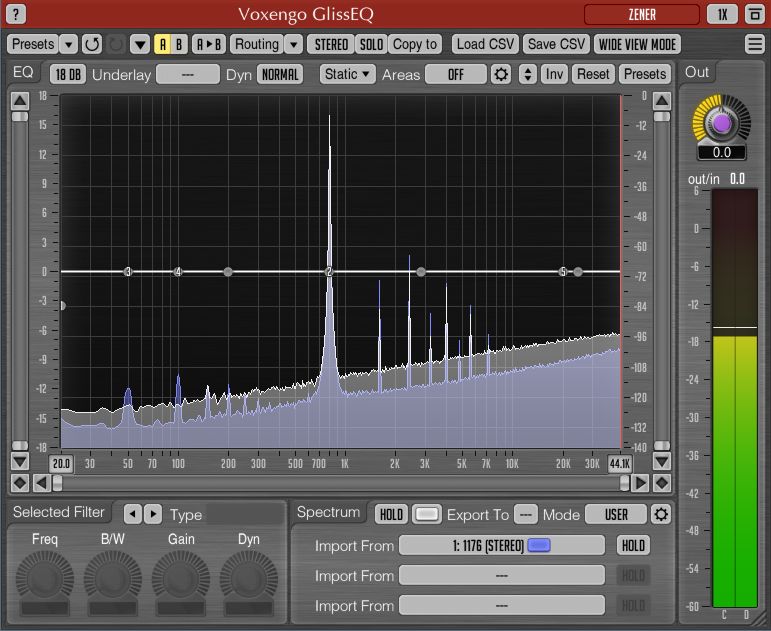Open the top toolbar Presets button
The height and width of the screenshot is (631, 771).
33,44
